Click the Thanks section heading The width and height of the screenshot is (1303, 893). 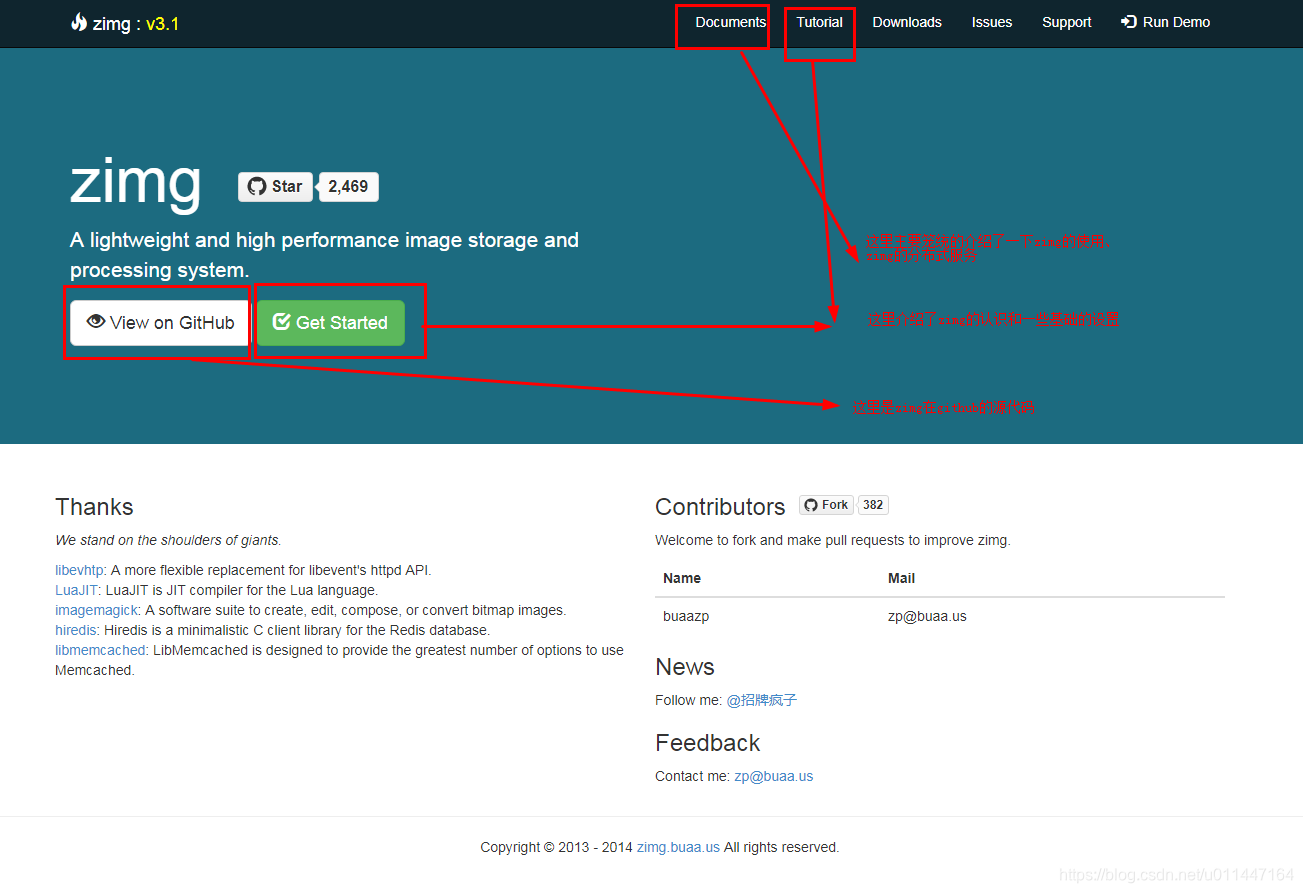tap(94, 507)
